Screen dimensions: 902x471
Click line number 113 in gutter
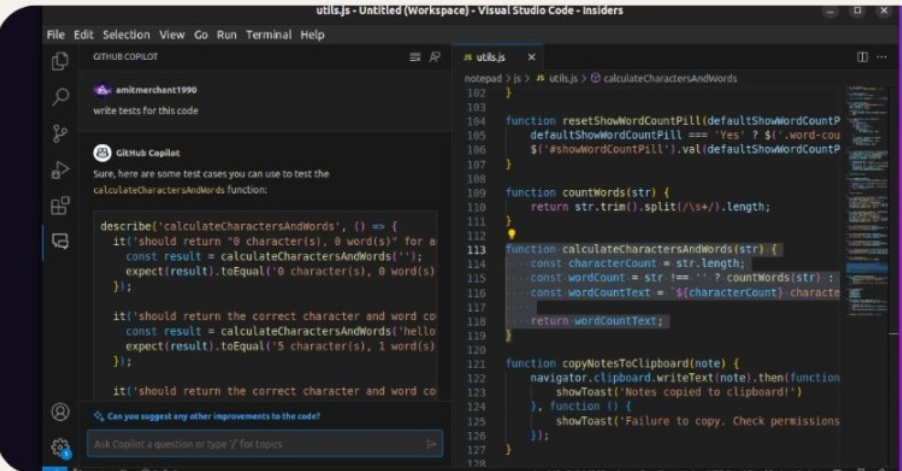click(476, 250)
